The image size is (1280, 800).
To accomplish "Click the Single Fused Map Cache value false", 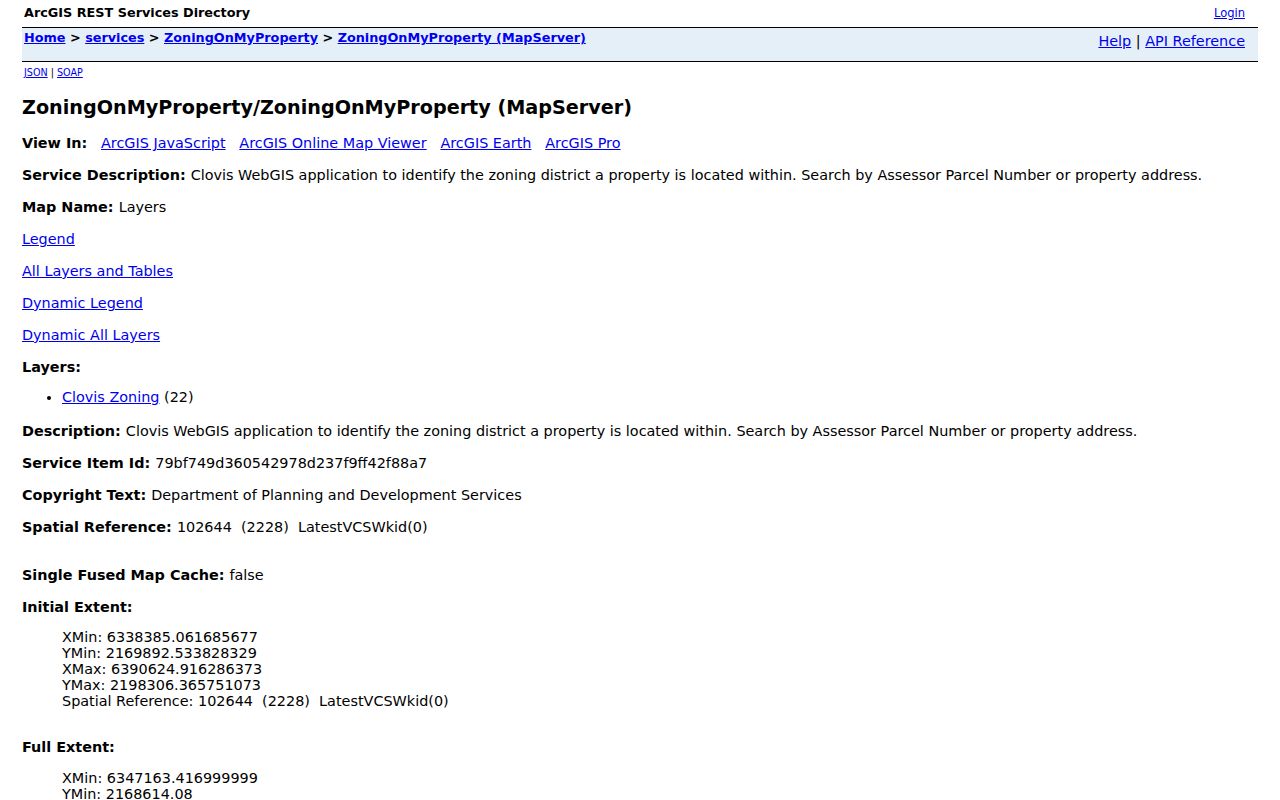I will pyautogui.click(x=246, y=575).
